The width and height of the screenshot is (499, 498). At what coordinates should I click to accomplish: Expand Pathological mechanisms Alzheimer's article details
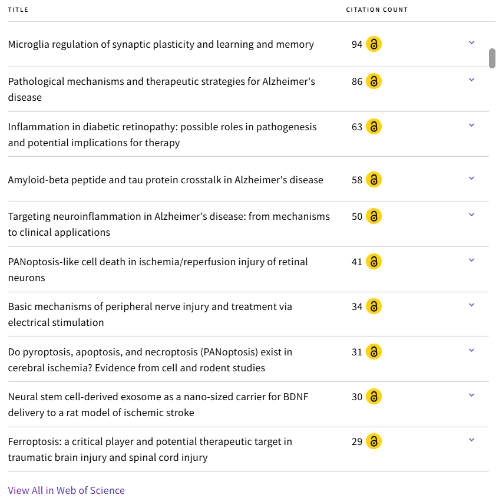tap(471, 80)
